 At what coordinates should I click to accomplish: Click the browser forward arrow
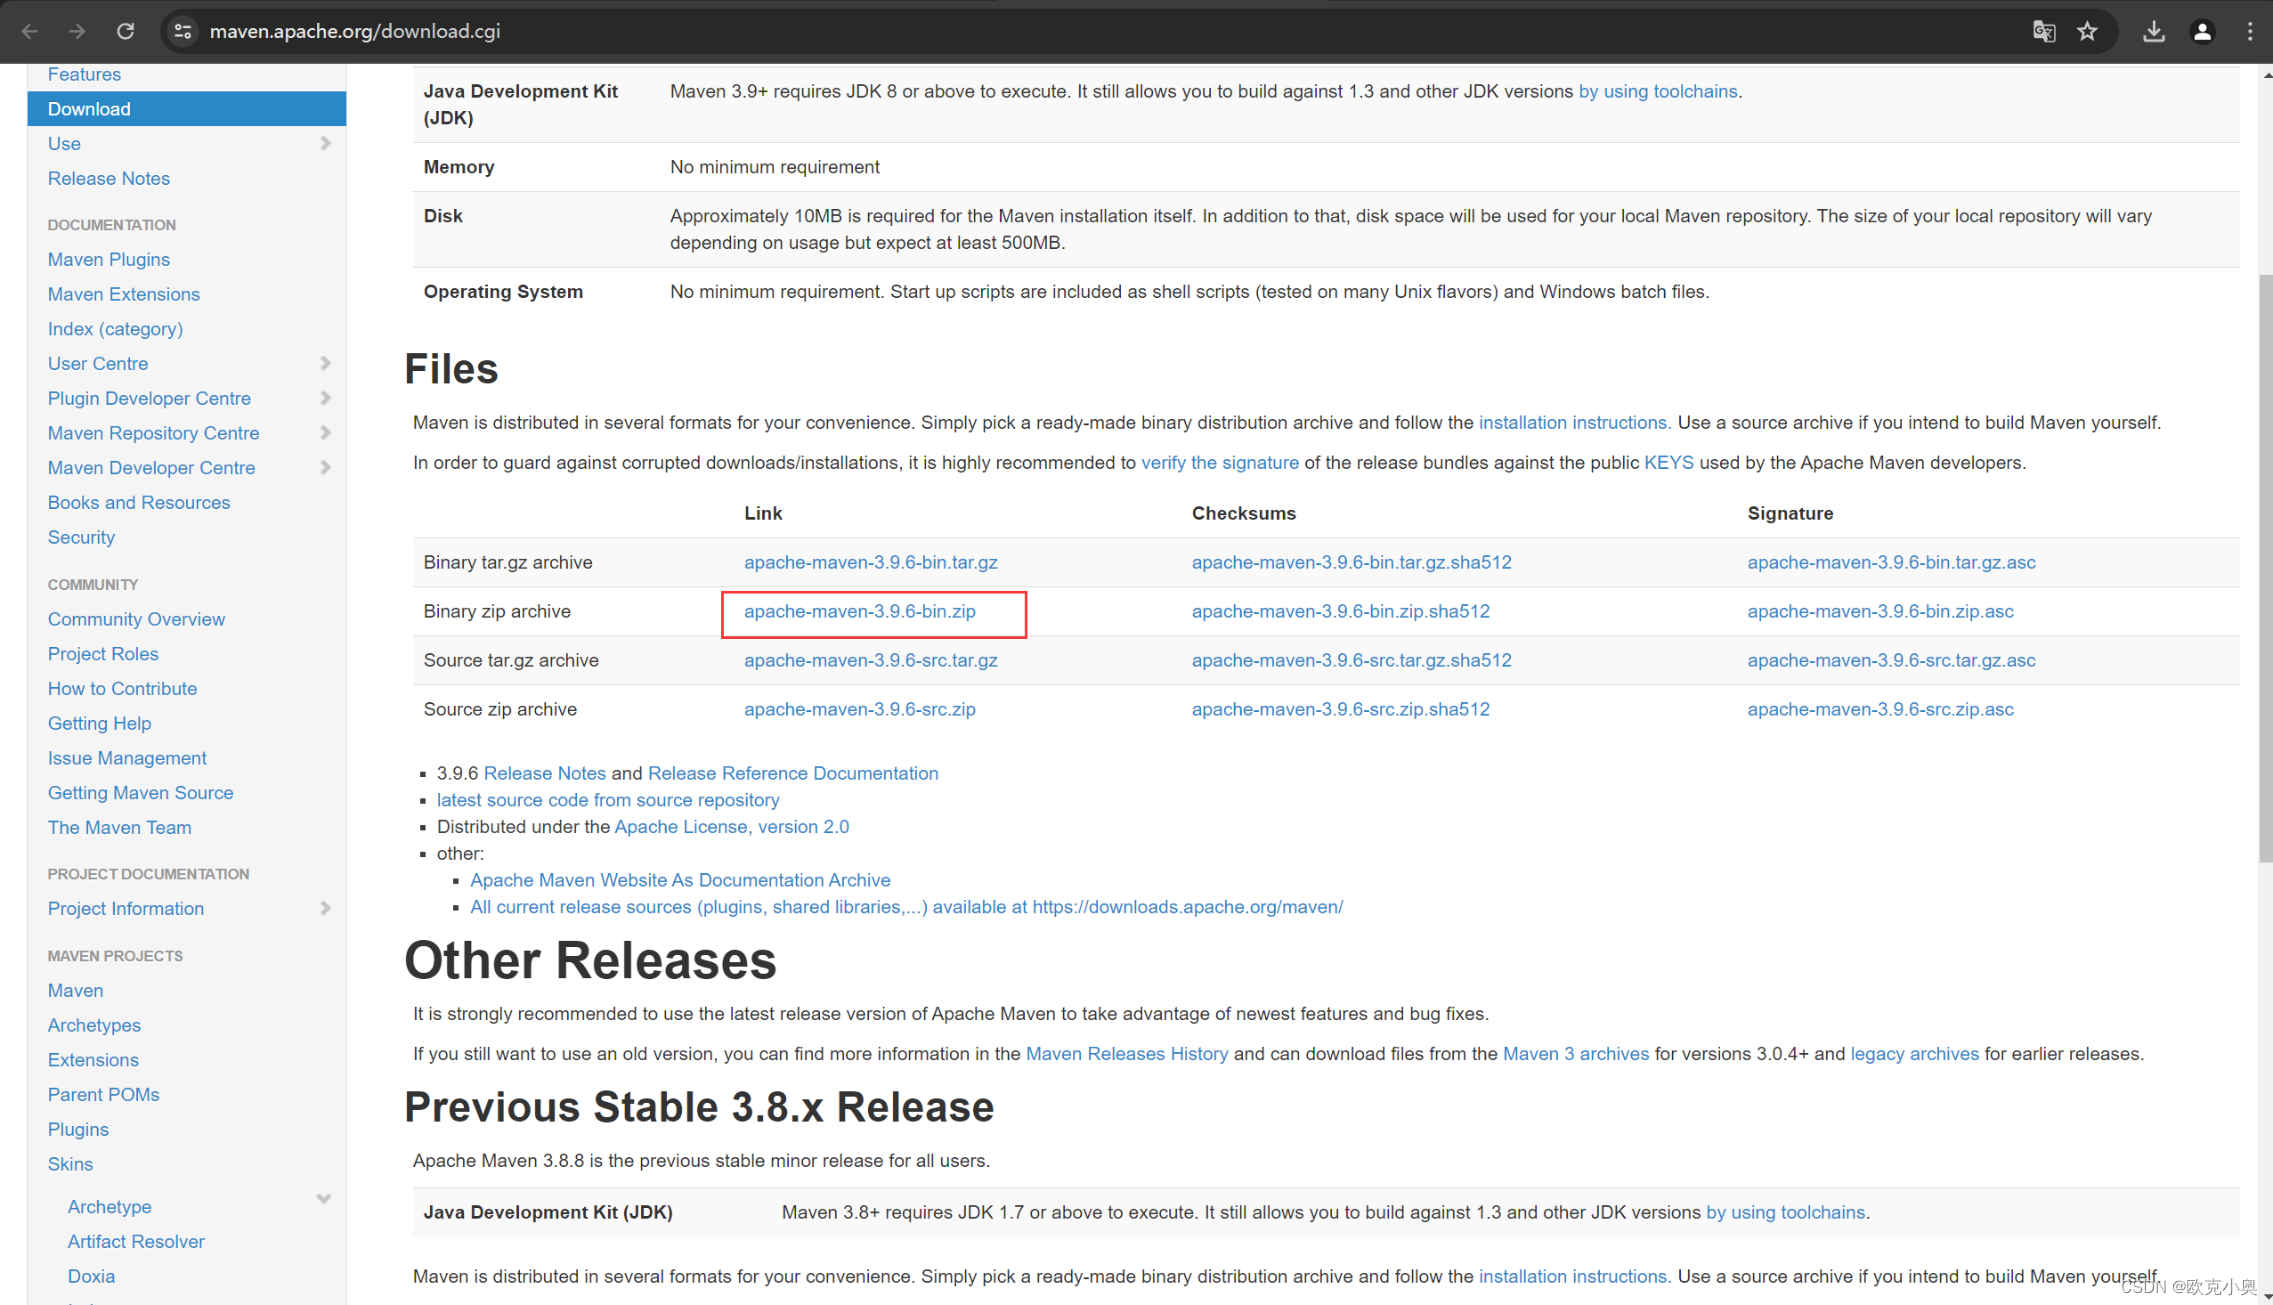[77, 31]
